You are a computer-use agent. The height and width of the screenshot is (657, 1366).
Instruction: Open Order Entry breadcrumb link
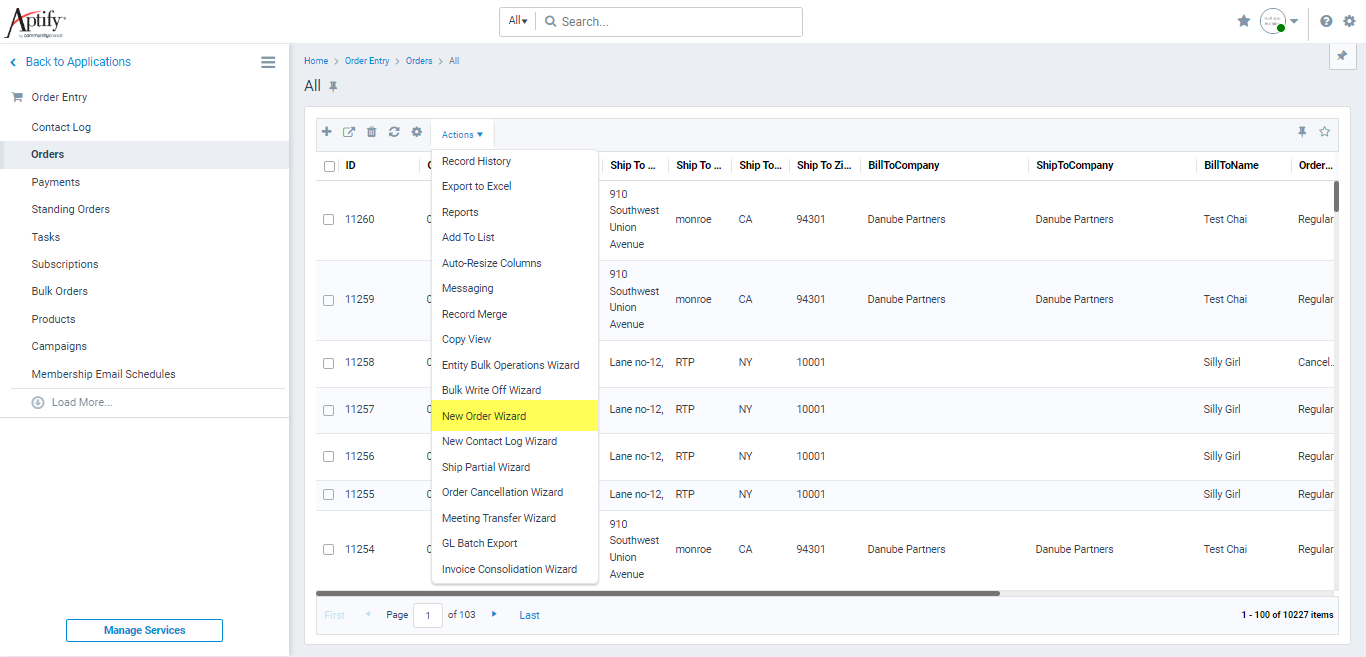click(x=367, y=61)
